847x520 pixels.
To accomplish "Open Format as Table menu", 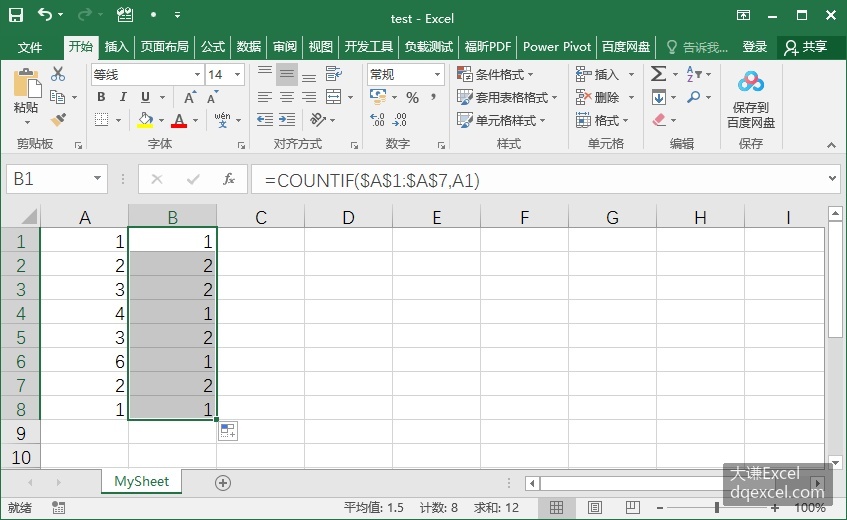I will [507, 97].
